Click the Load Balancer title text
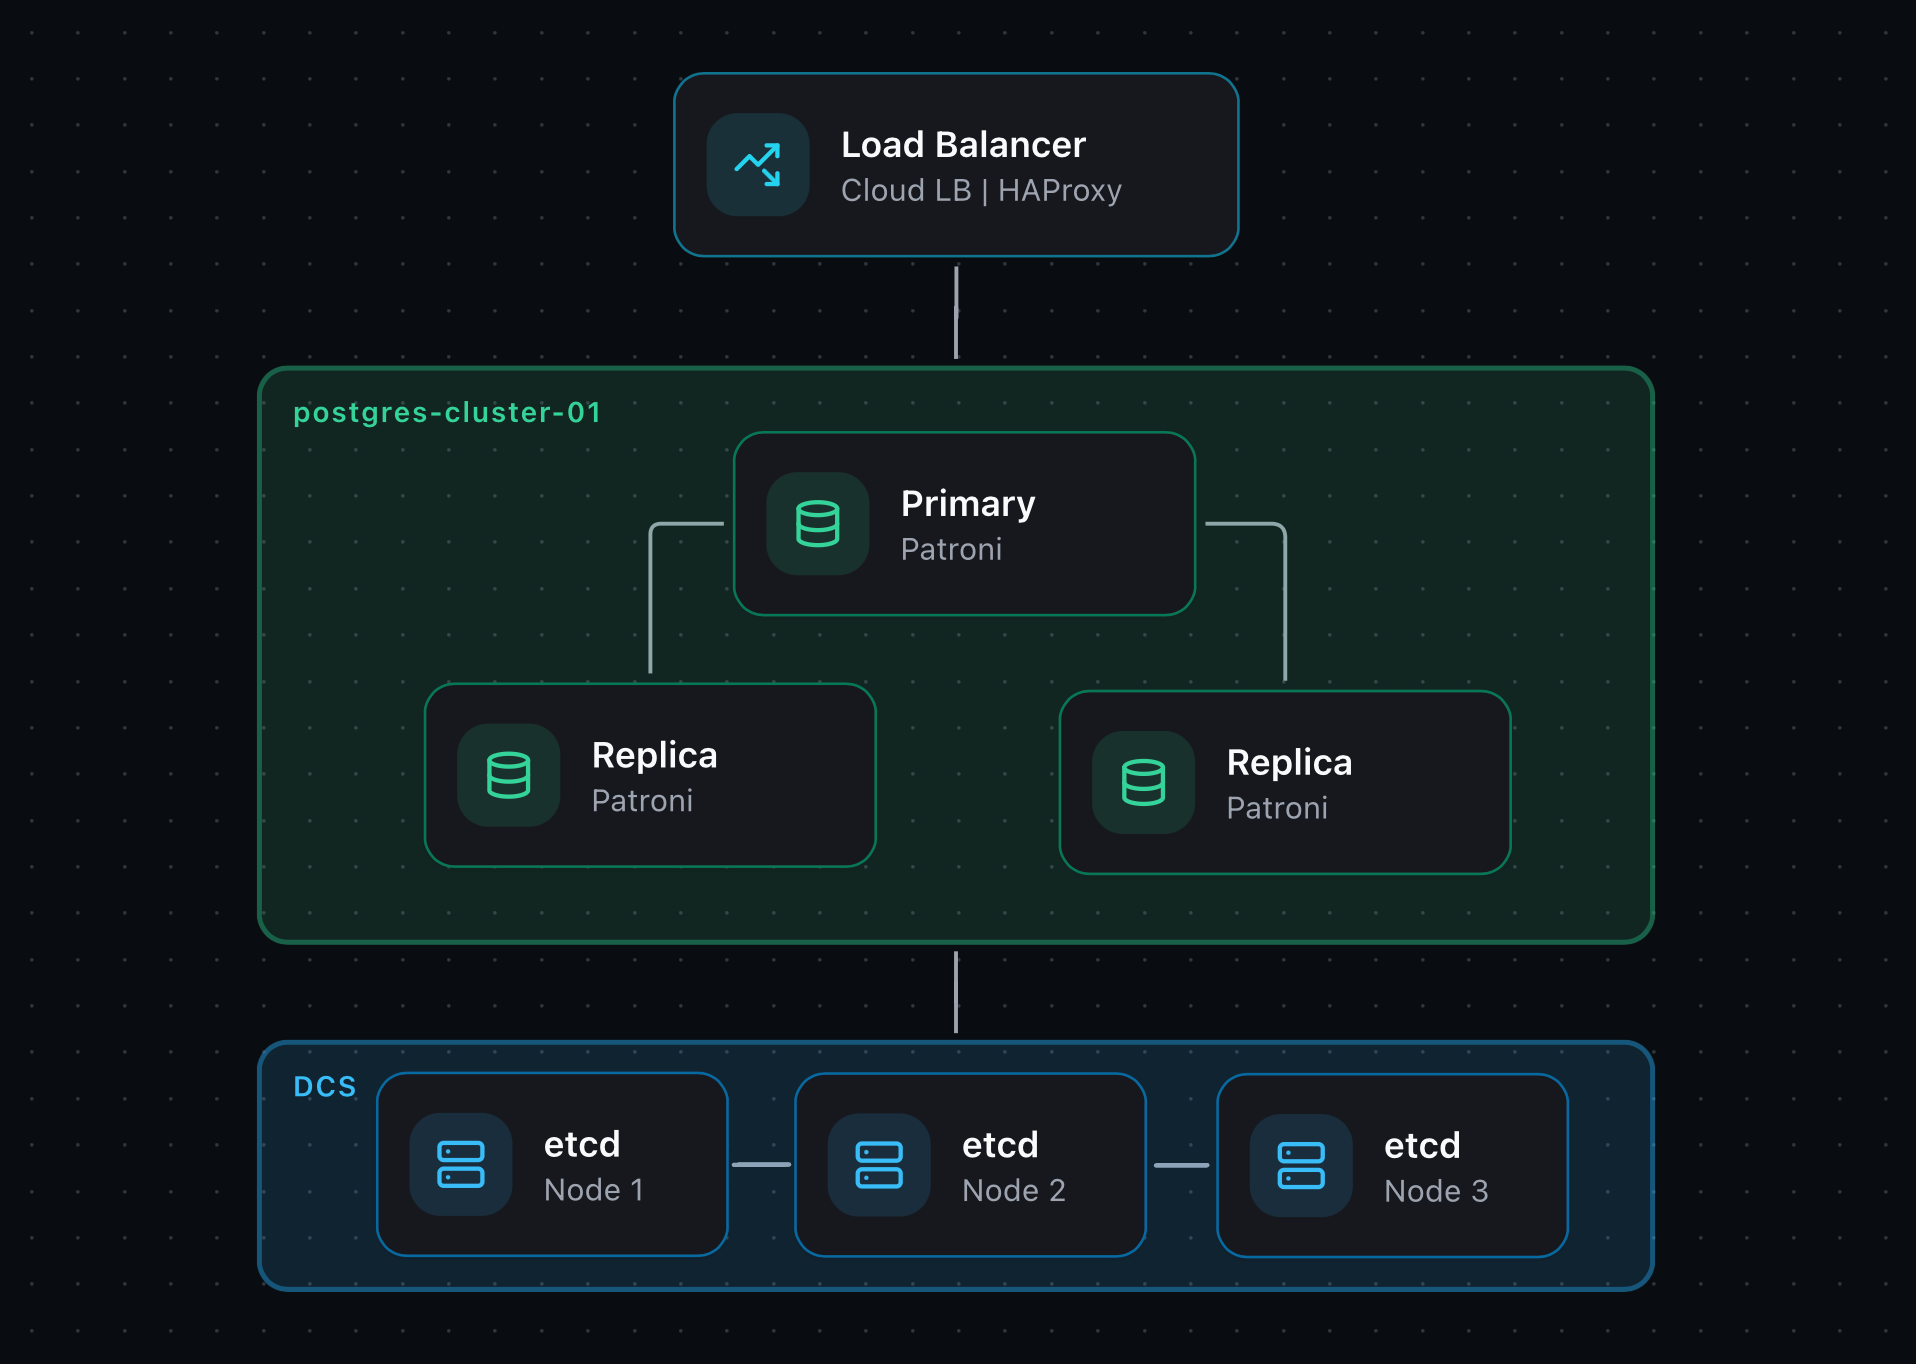1916x1364 pixels. (963, 145)
